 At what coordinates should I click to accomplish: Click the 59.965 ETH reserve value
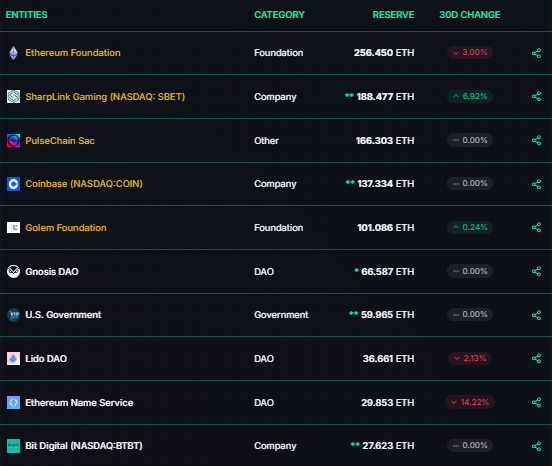(x=388, y=315)
